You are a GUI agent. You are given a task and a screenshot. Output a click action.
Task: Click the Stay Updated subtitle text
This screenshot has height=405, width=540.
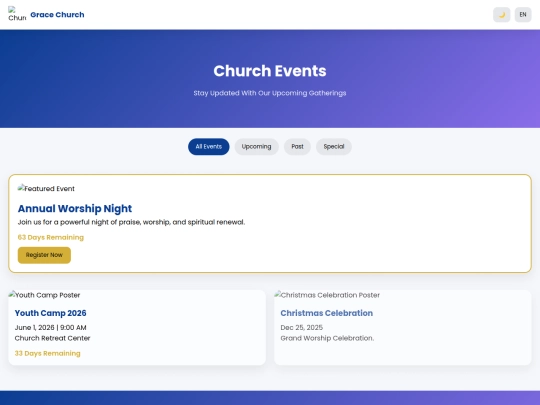pyautogui.click(x=270, y=93)
